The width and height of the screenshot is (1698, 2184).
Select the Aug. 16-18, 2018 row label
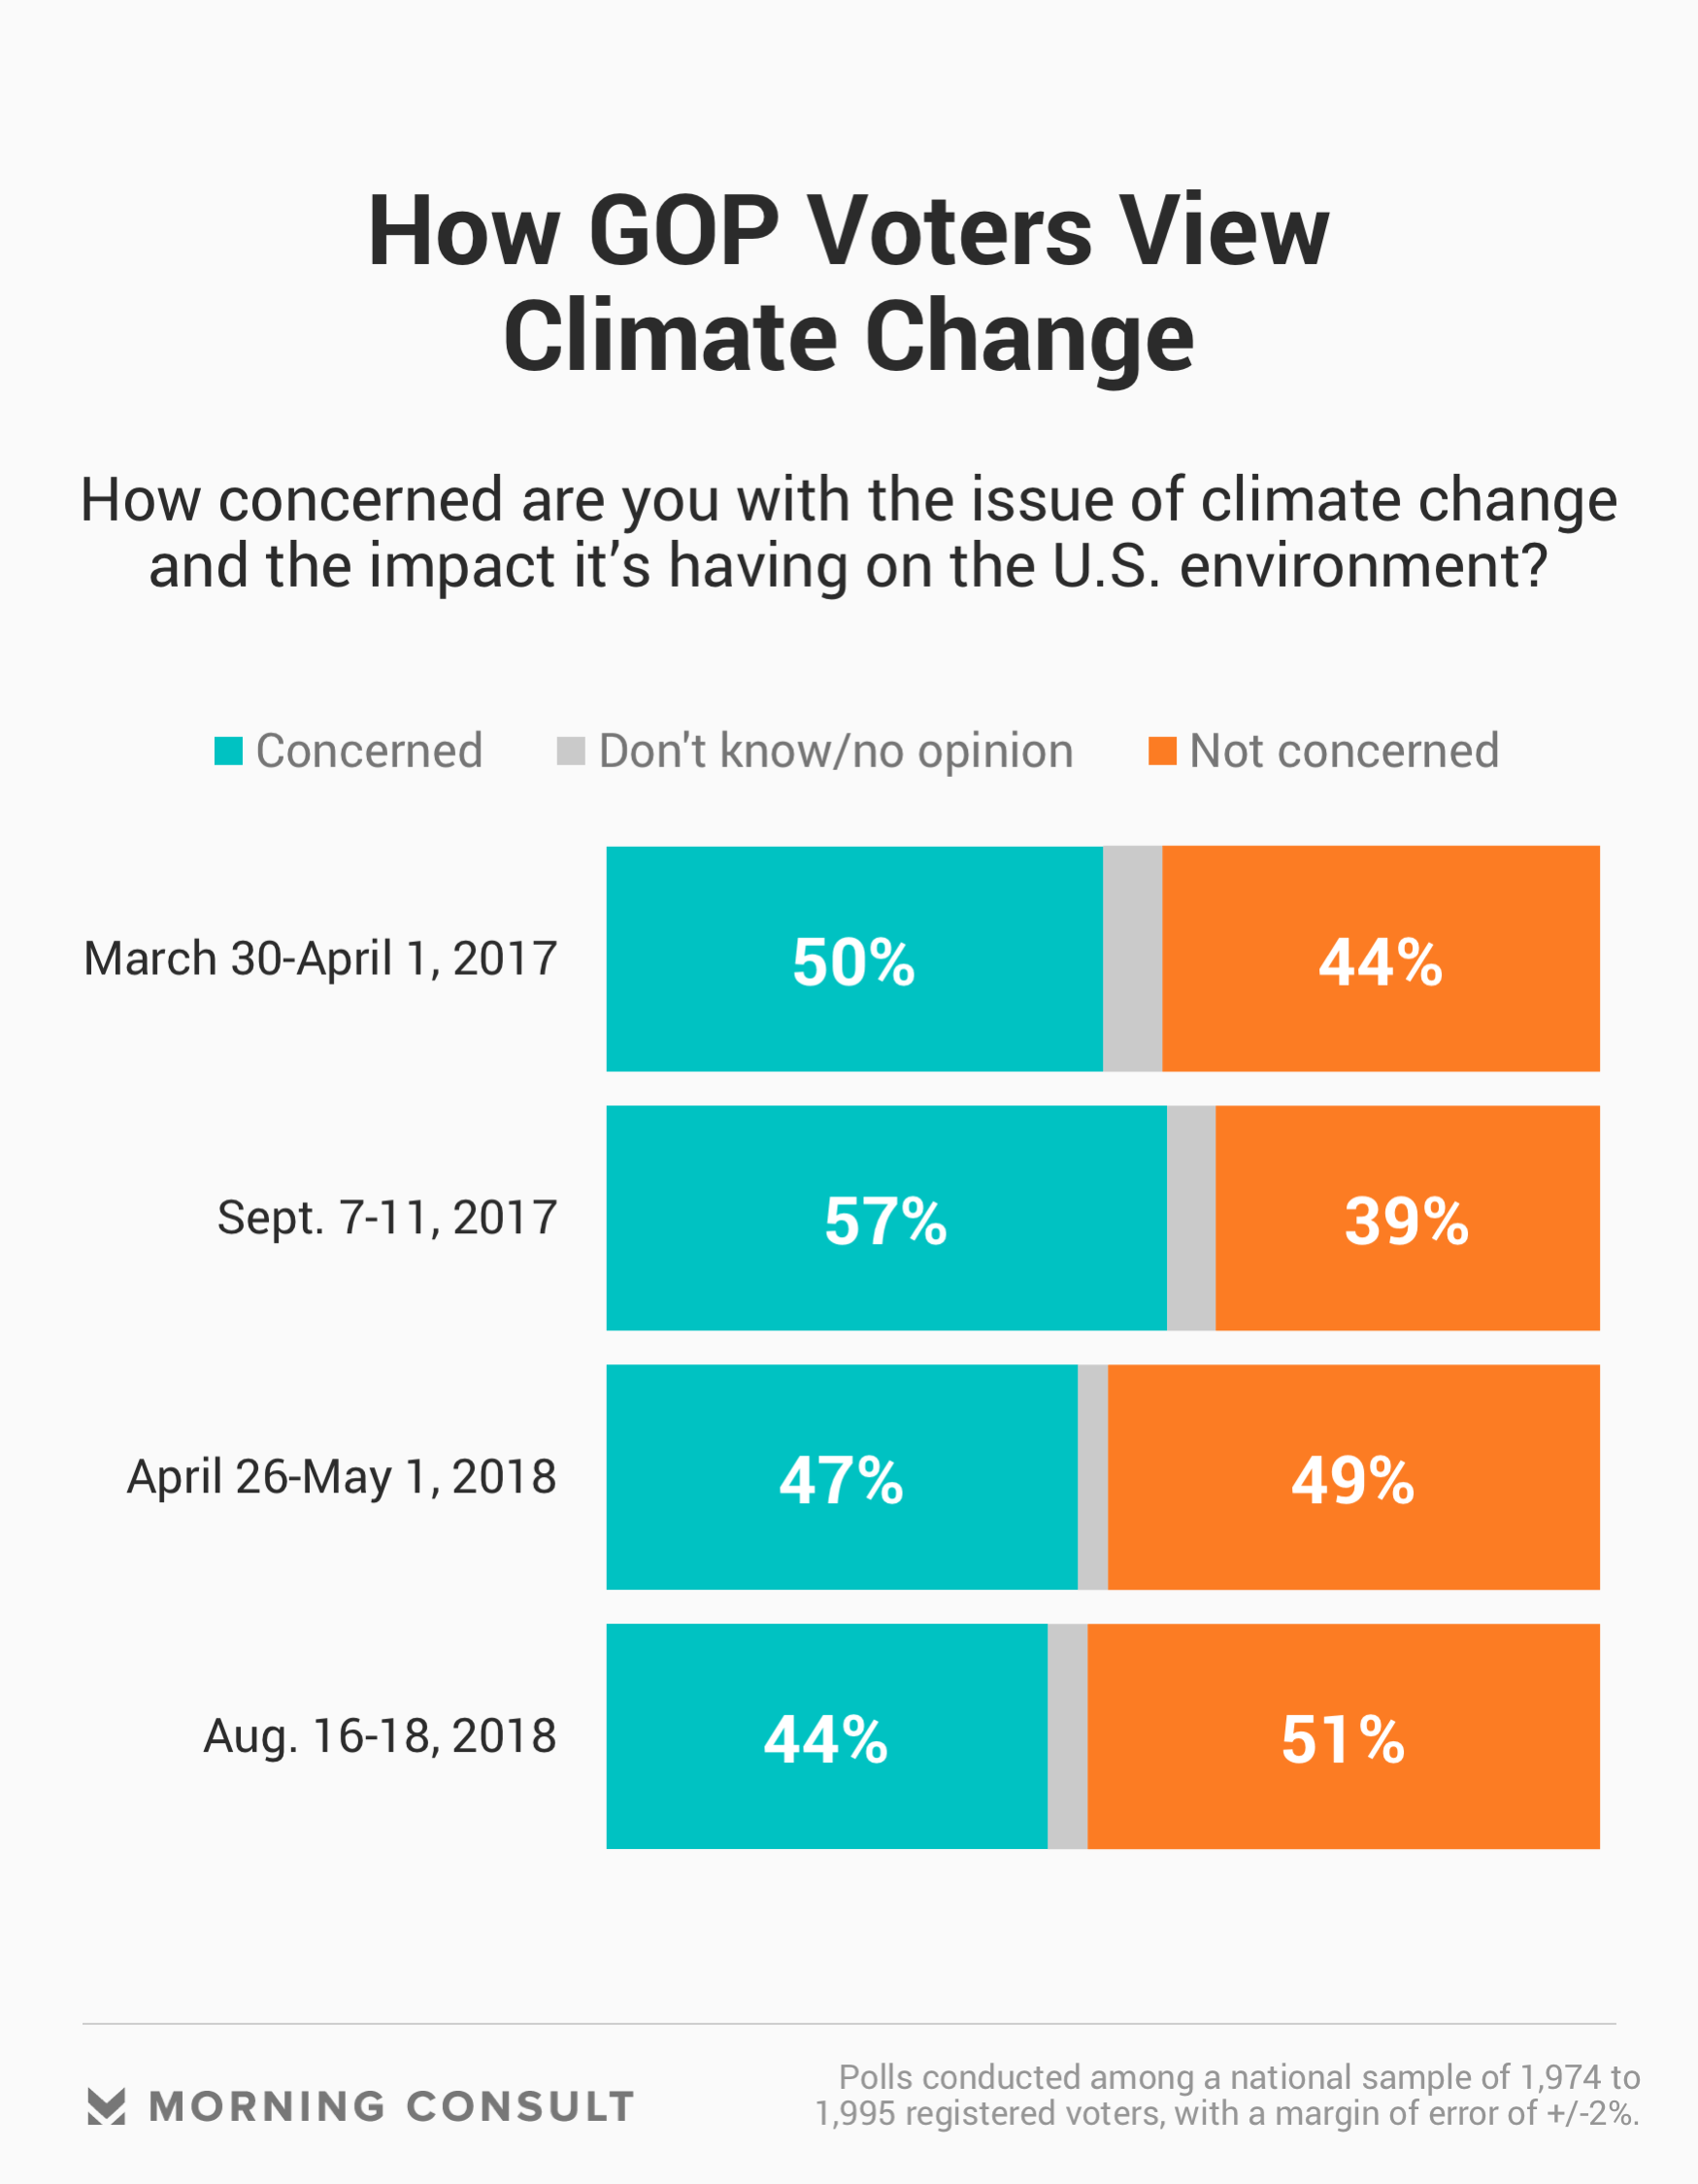coord(380,1736)
